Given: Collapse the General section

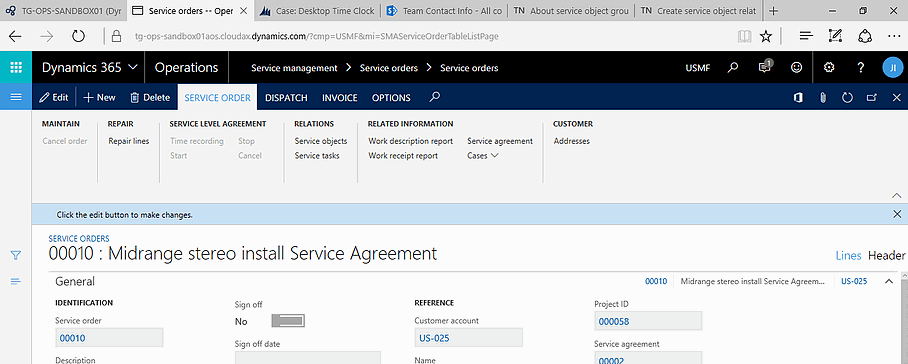Looking at the screenshot, I should pos(889,281).
